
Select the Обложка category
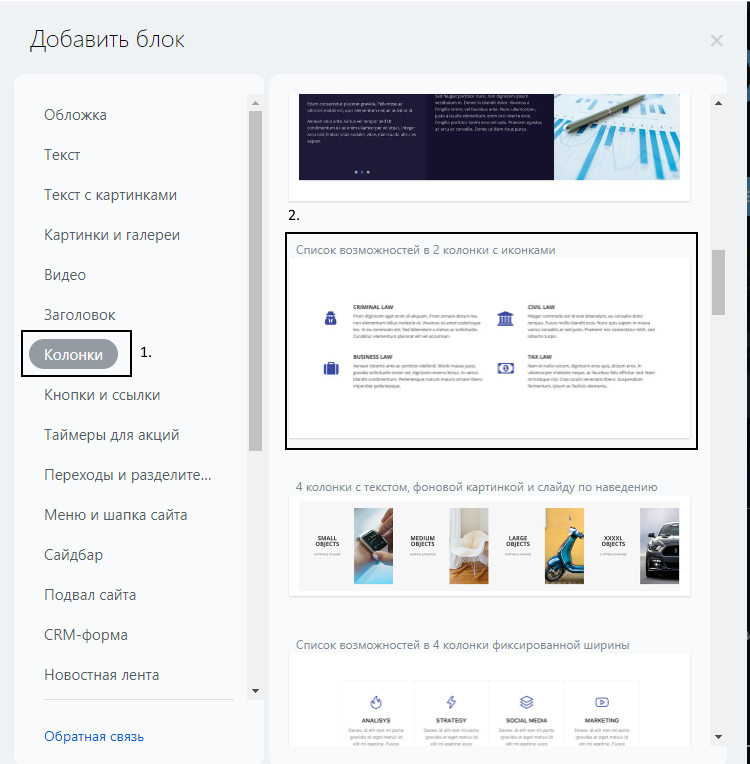pyautogui.click(x=75, y=115)
